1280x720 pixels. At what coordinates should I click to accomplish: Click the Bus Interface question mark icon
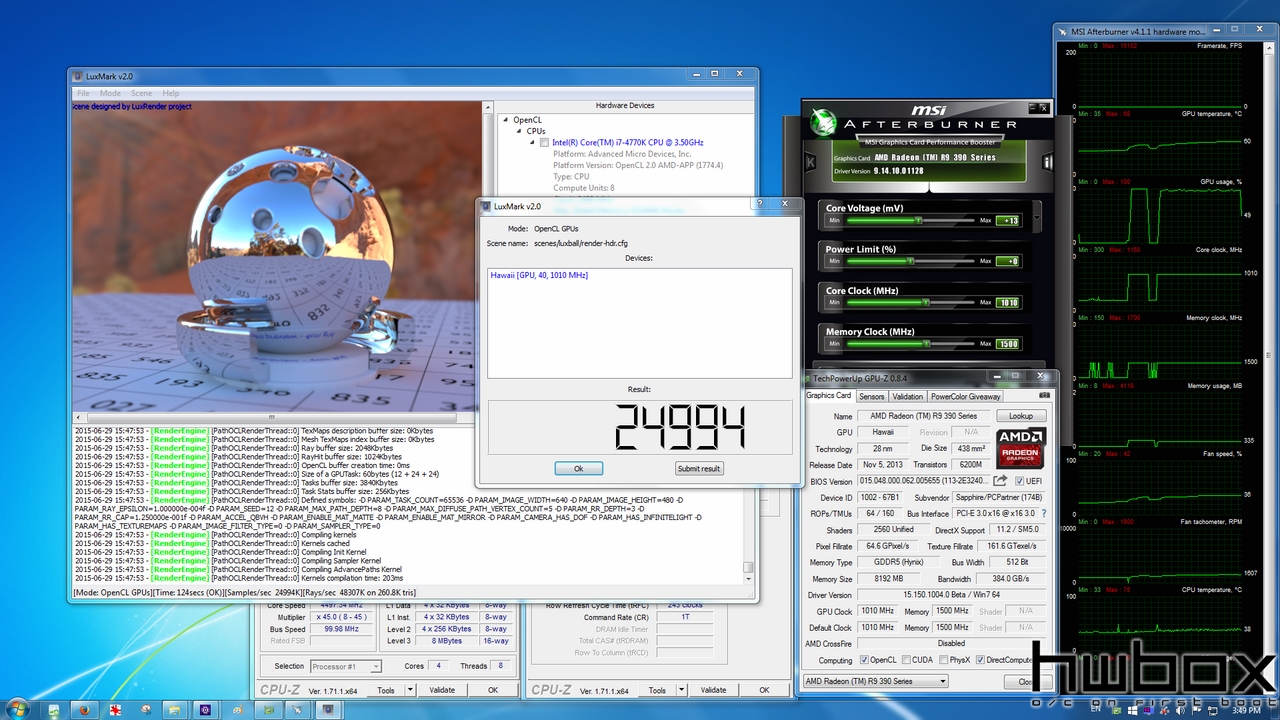click(x=1043, y=513)
